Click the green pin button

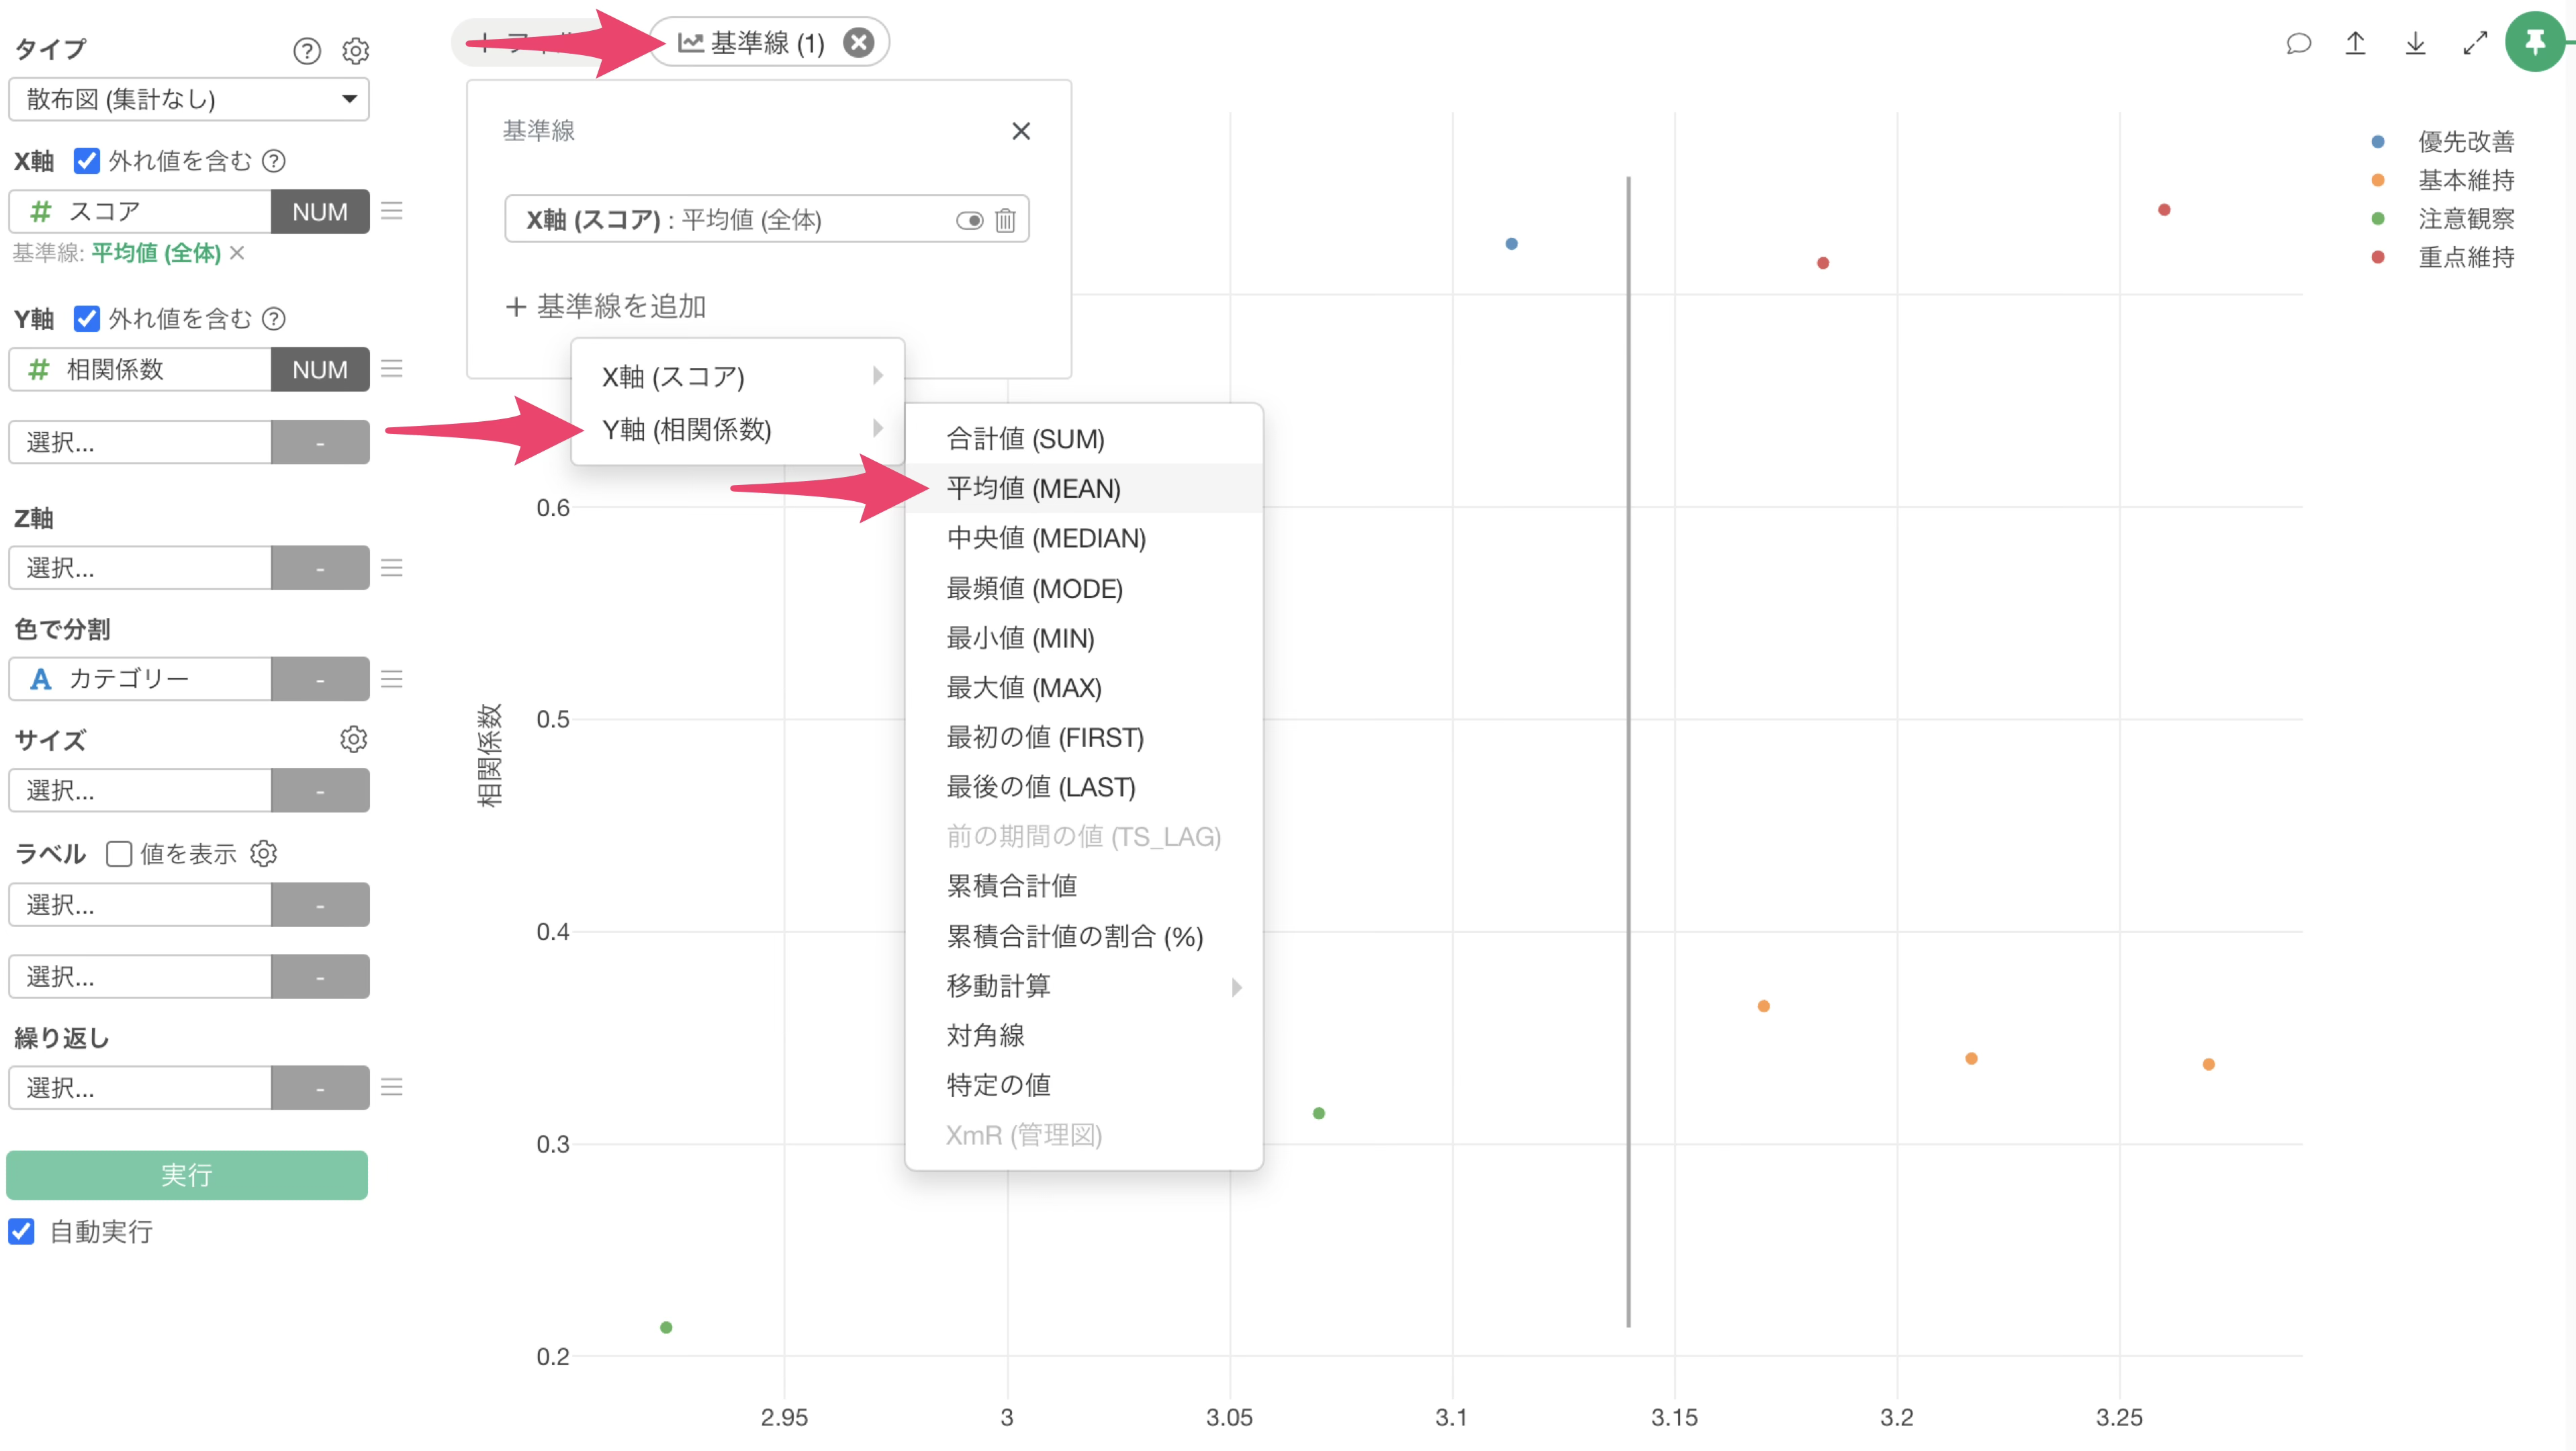pos(2534,42)
